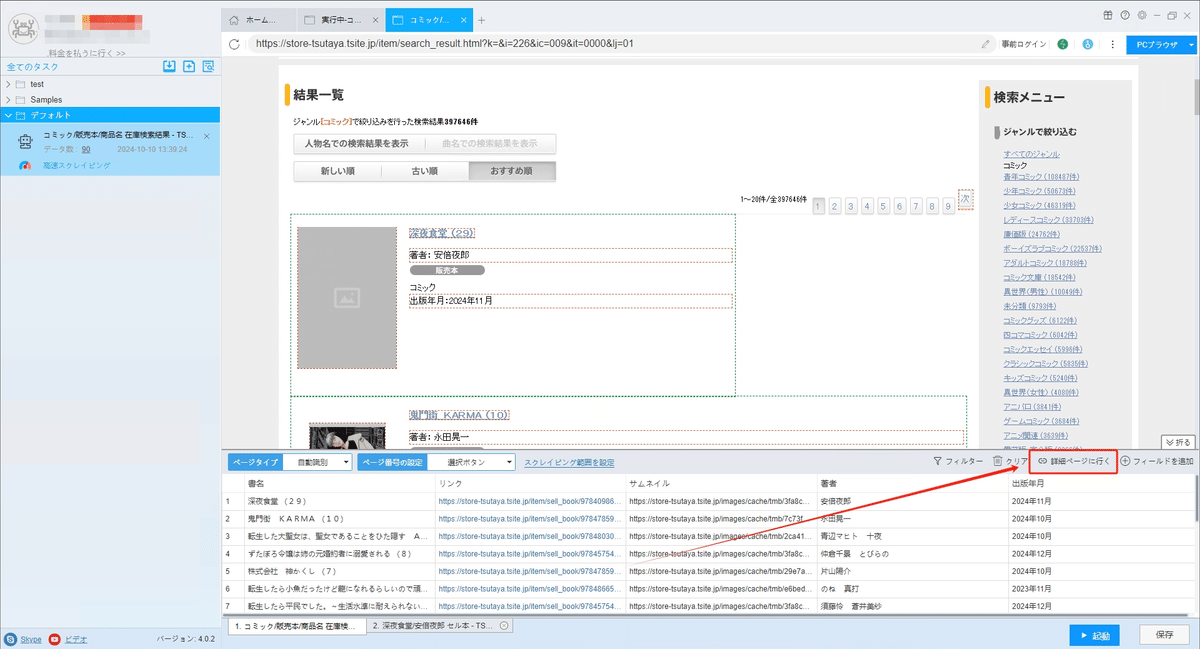Select the コミック browser tab
The image size is (1200, 649).
tap(428, 20)
